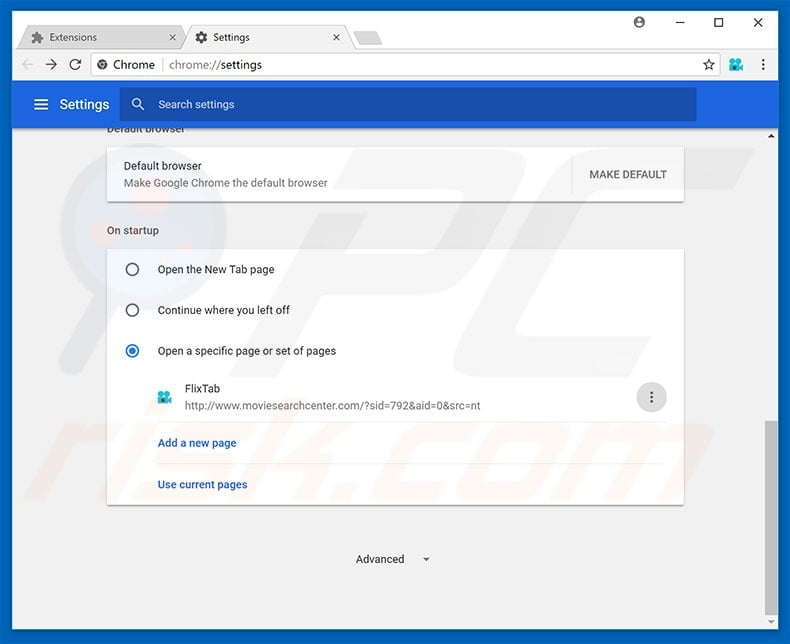Click the moviesearchcenter.com URL text

coord(333,406)
